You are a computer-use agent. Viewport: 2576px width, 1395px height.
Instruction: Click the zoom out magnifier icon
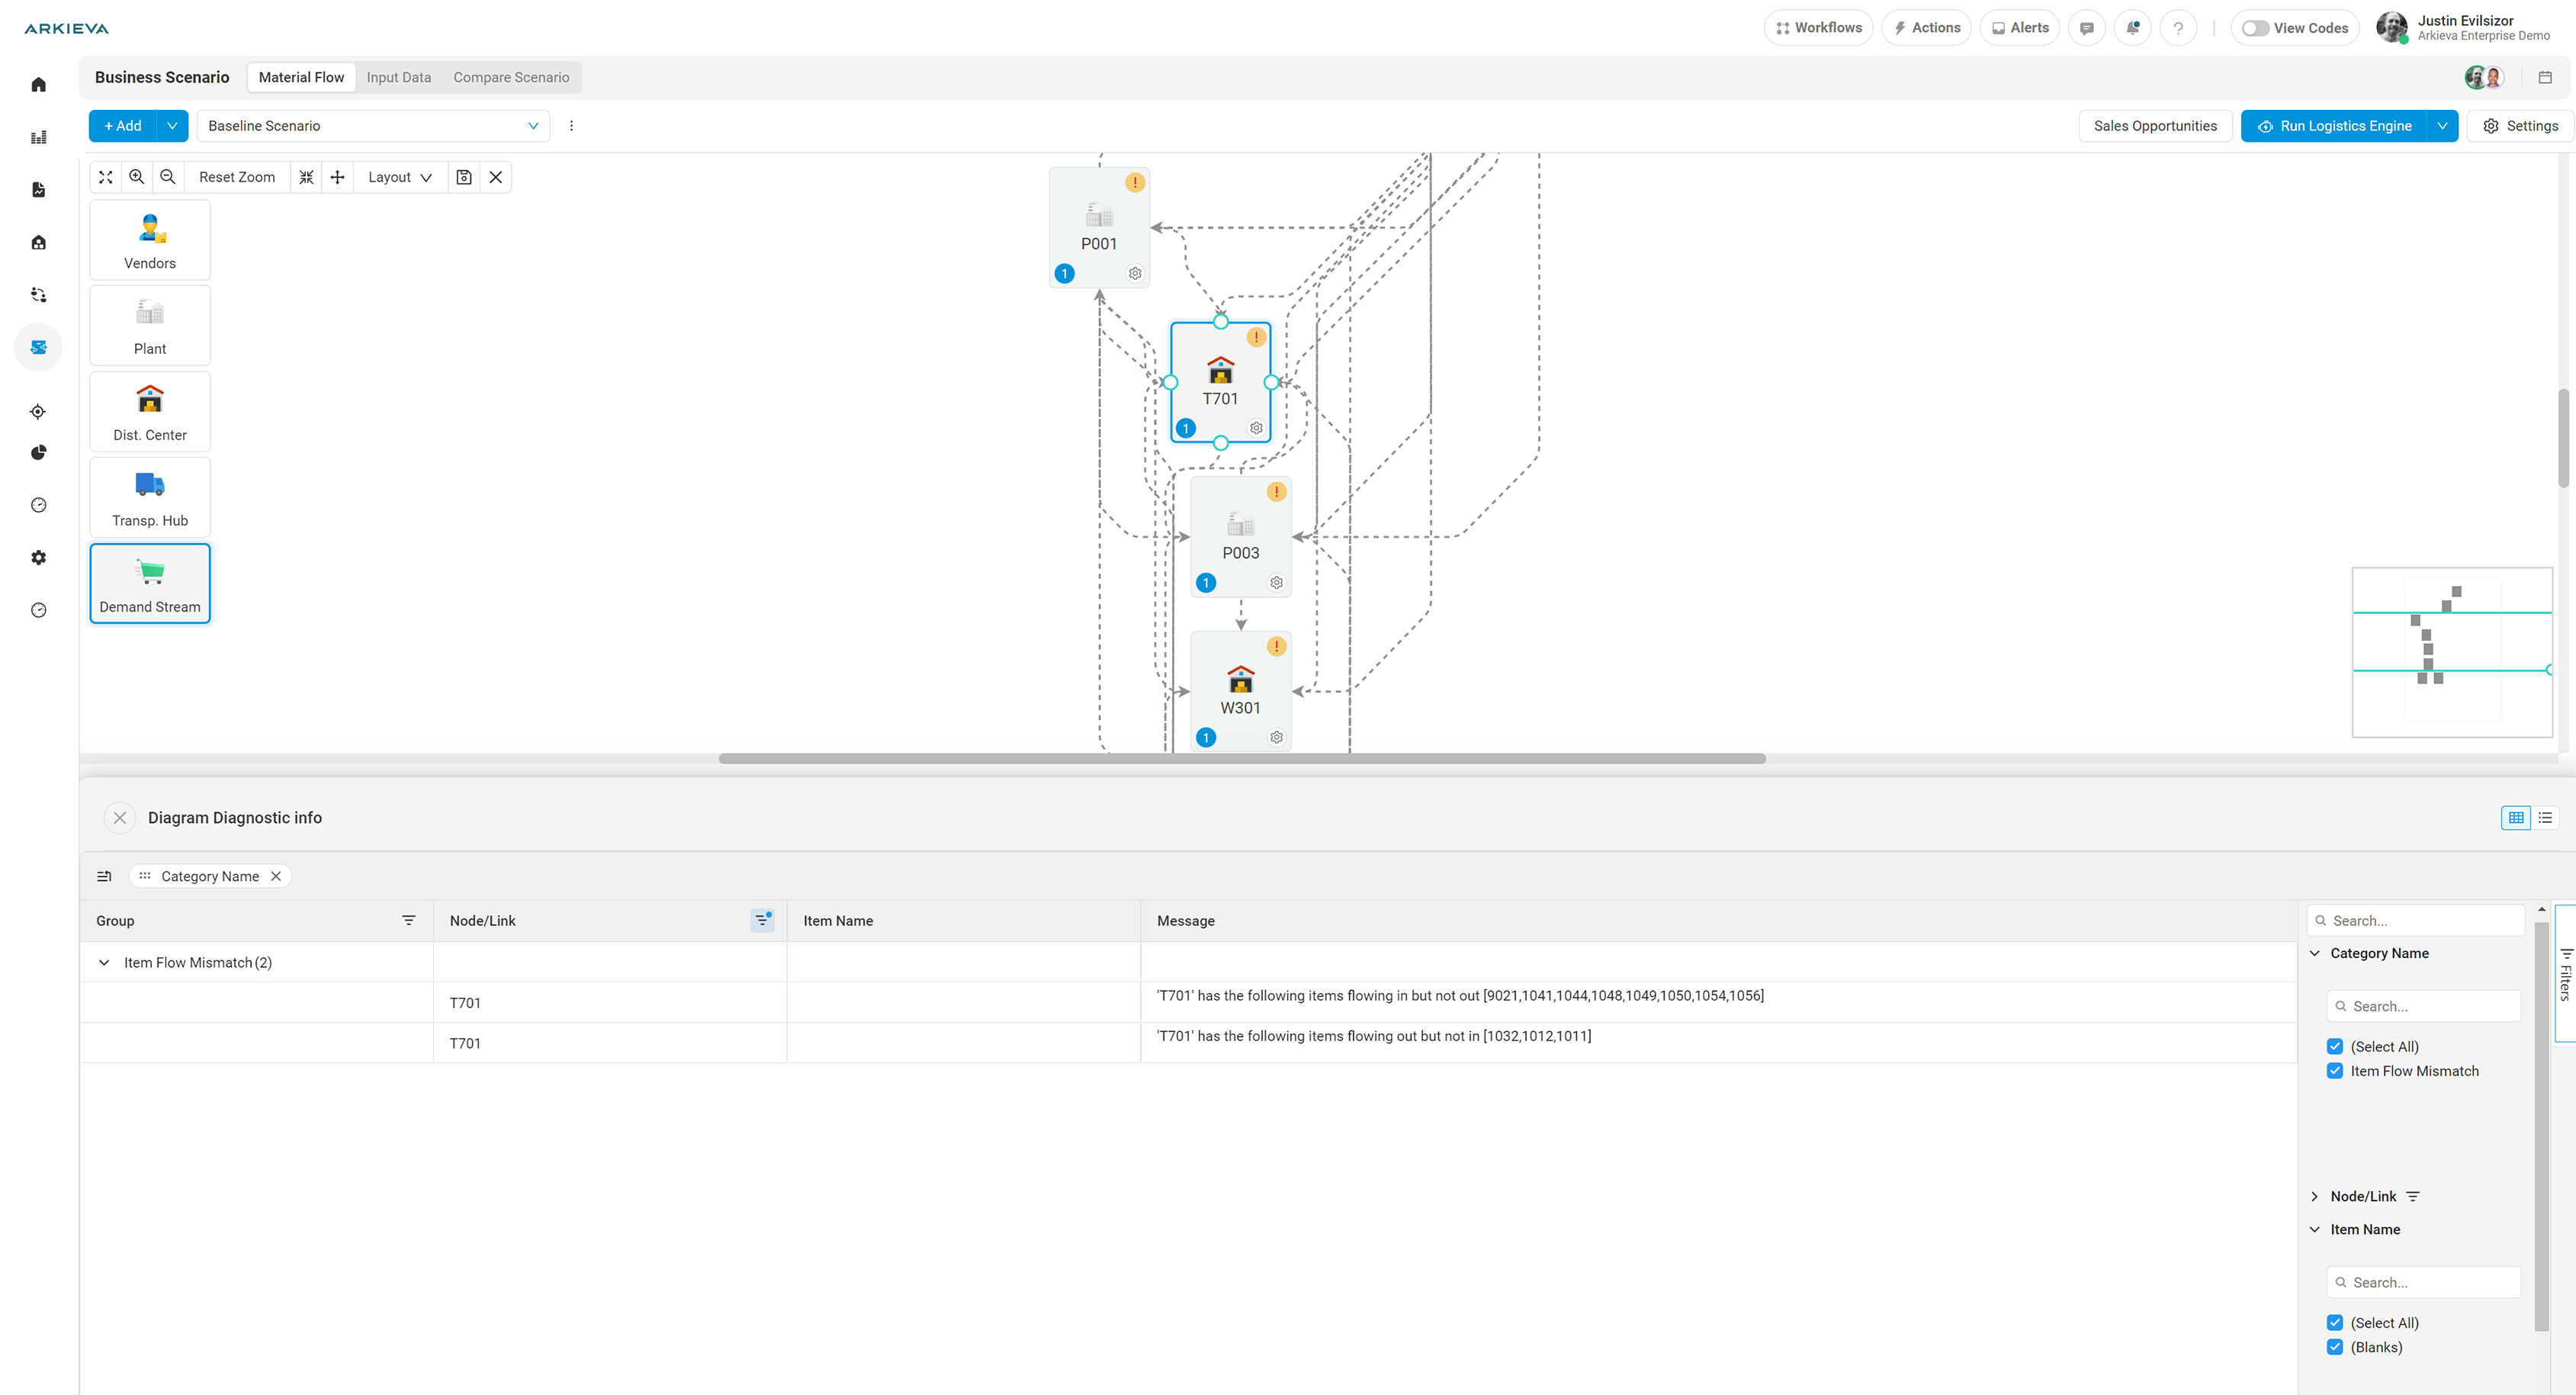(168, 177)
